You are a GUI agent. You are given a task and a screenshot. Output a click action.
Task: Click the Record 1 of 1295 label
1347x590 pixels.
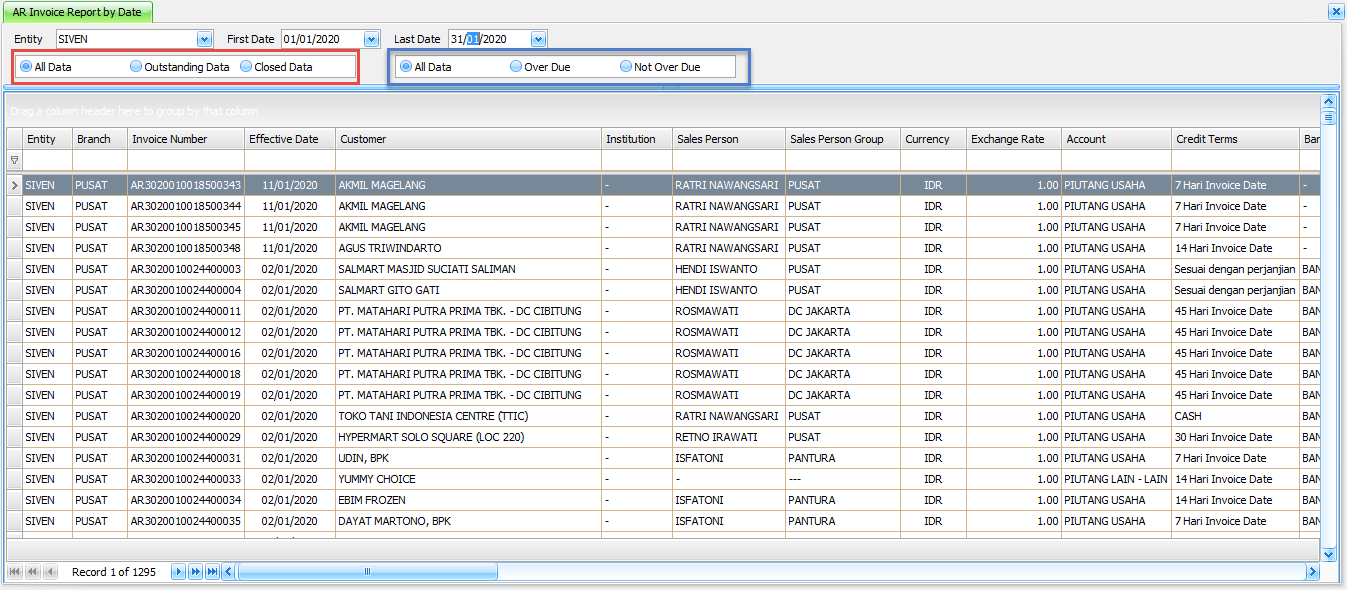(114, 572)
